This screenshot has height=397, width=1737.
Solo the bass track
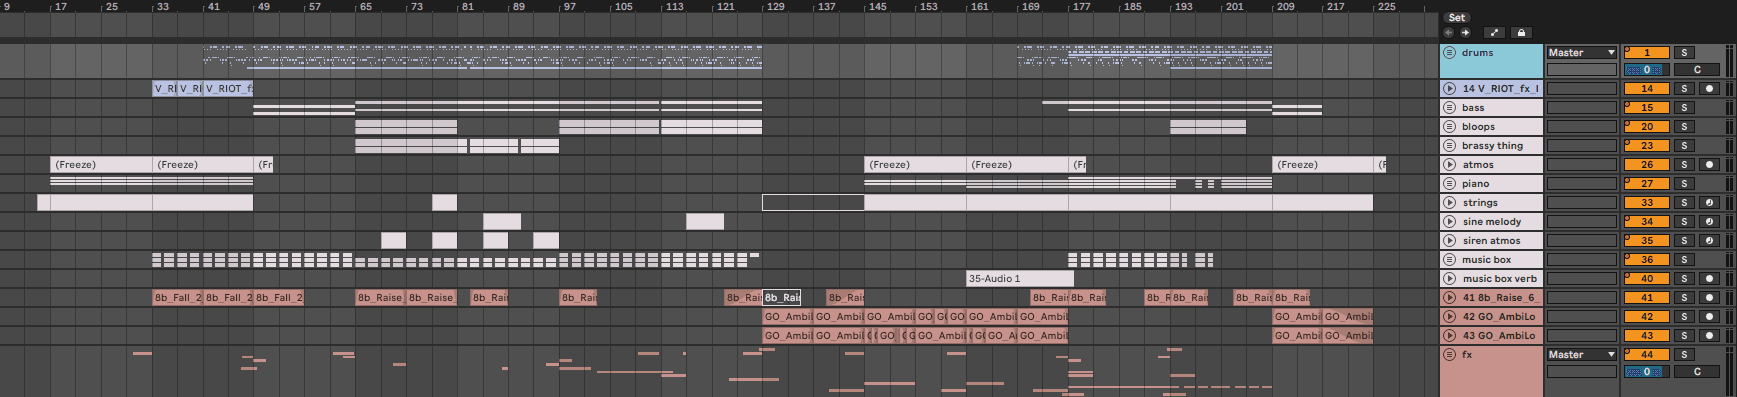pyautogui.click(x=1684, y=108)
